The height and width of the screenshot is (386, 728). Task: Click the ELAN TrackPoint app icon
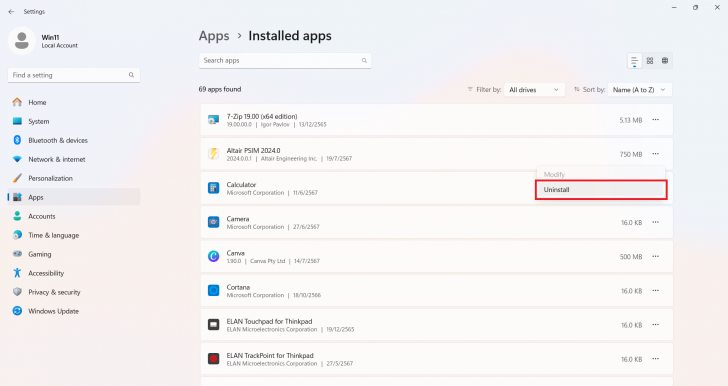(x=214, y=359)
